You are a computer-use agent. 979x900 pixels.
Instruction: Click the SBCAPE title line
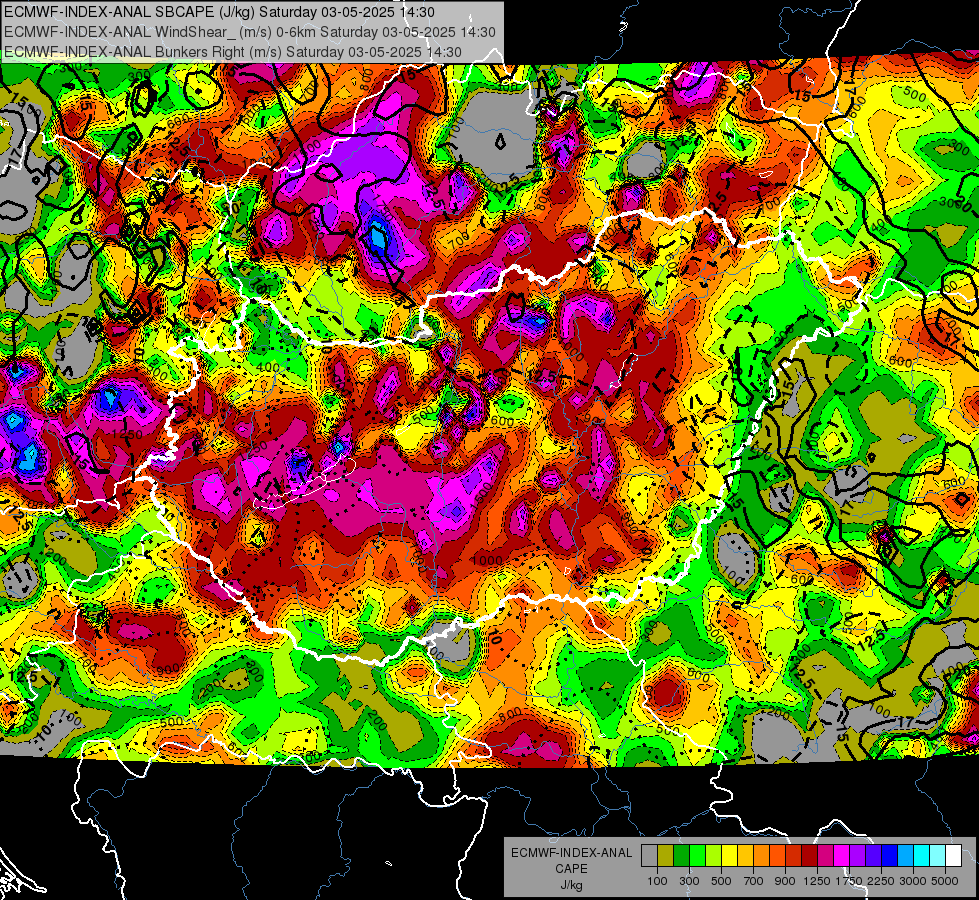[219, 12]
